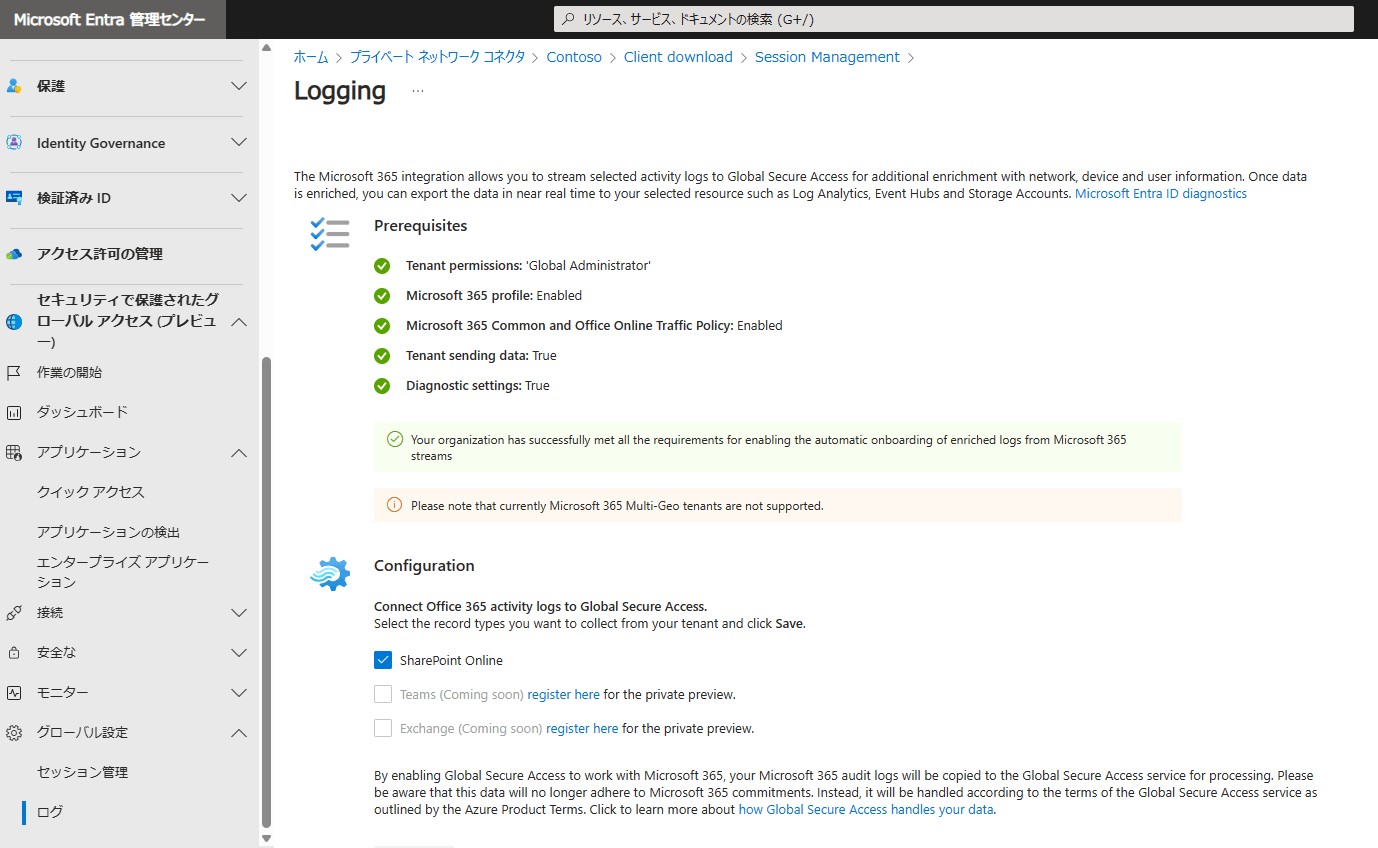
Task: Collapse the アプリケーション submenu
Action: pos(239,452)
